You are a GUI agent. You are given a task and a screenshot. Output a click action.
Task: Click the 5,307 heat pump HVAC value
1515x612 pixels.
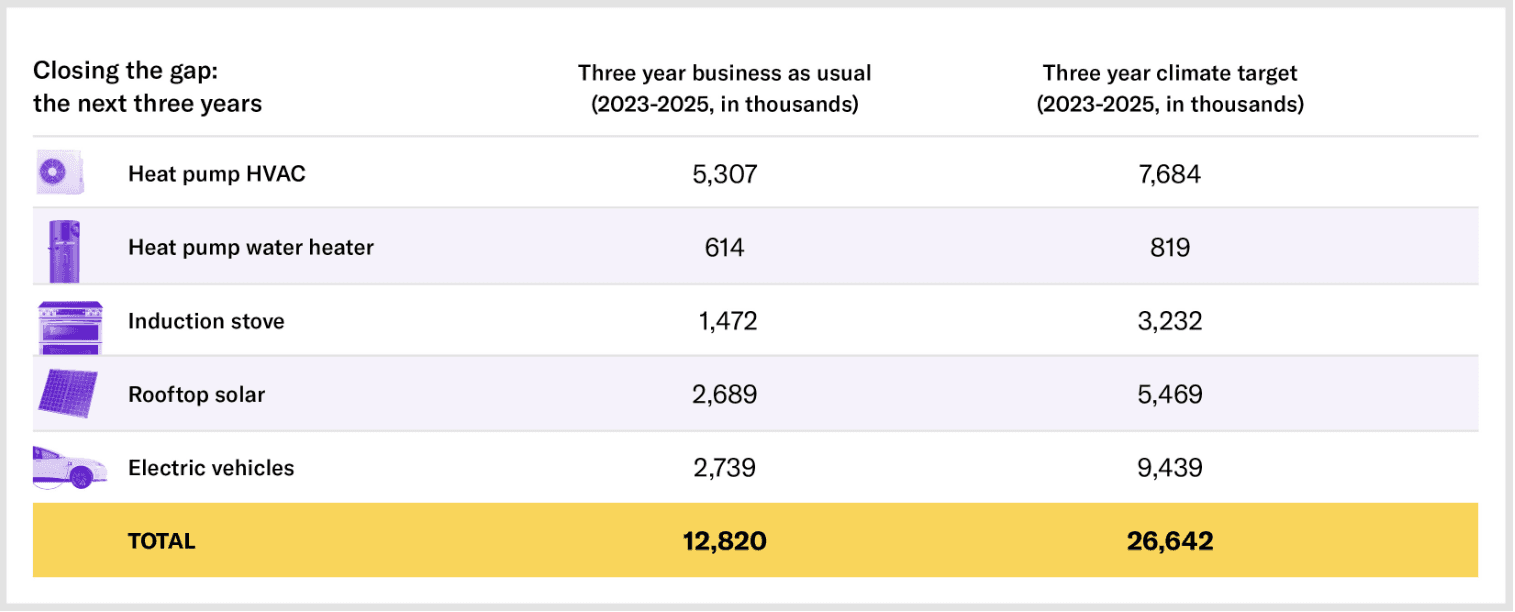725,174
